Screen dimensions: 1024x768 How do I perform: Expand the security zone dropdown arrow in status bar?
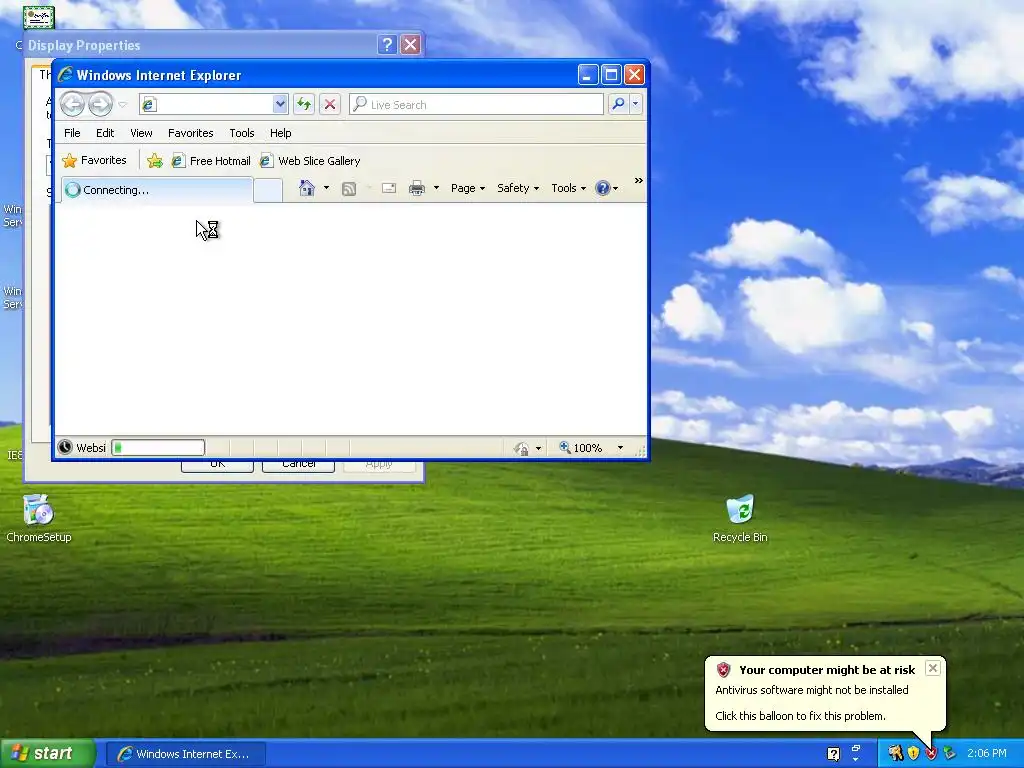pyautogui.click(x=538, y=448)
